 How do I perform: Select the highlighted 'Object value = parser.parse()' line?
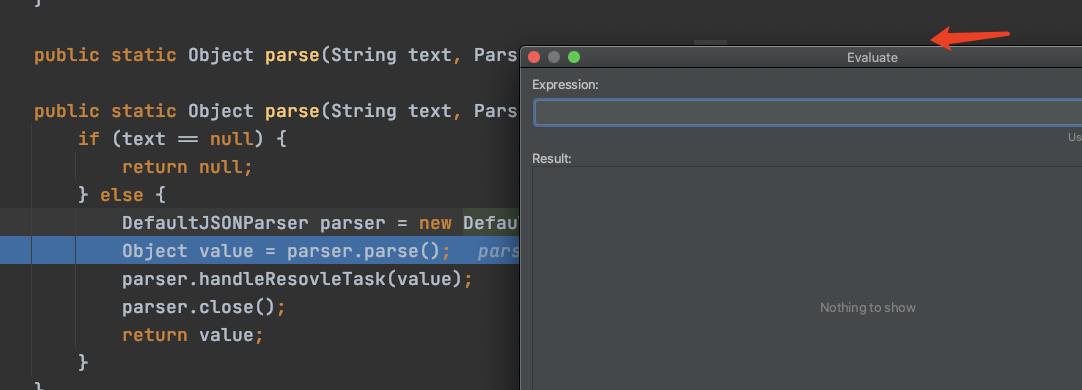[x=286, y=251]
